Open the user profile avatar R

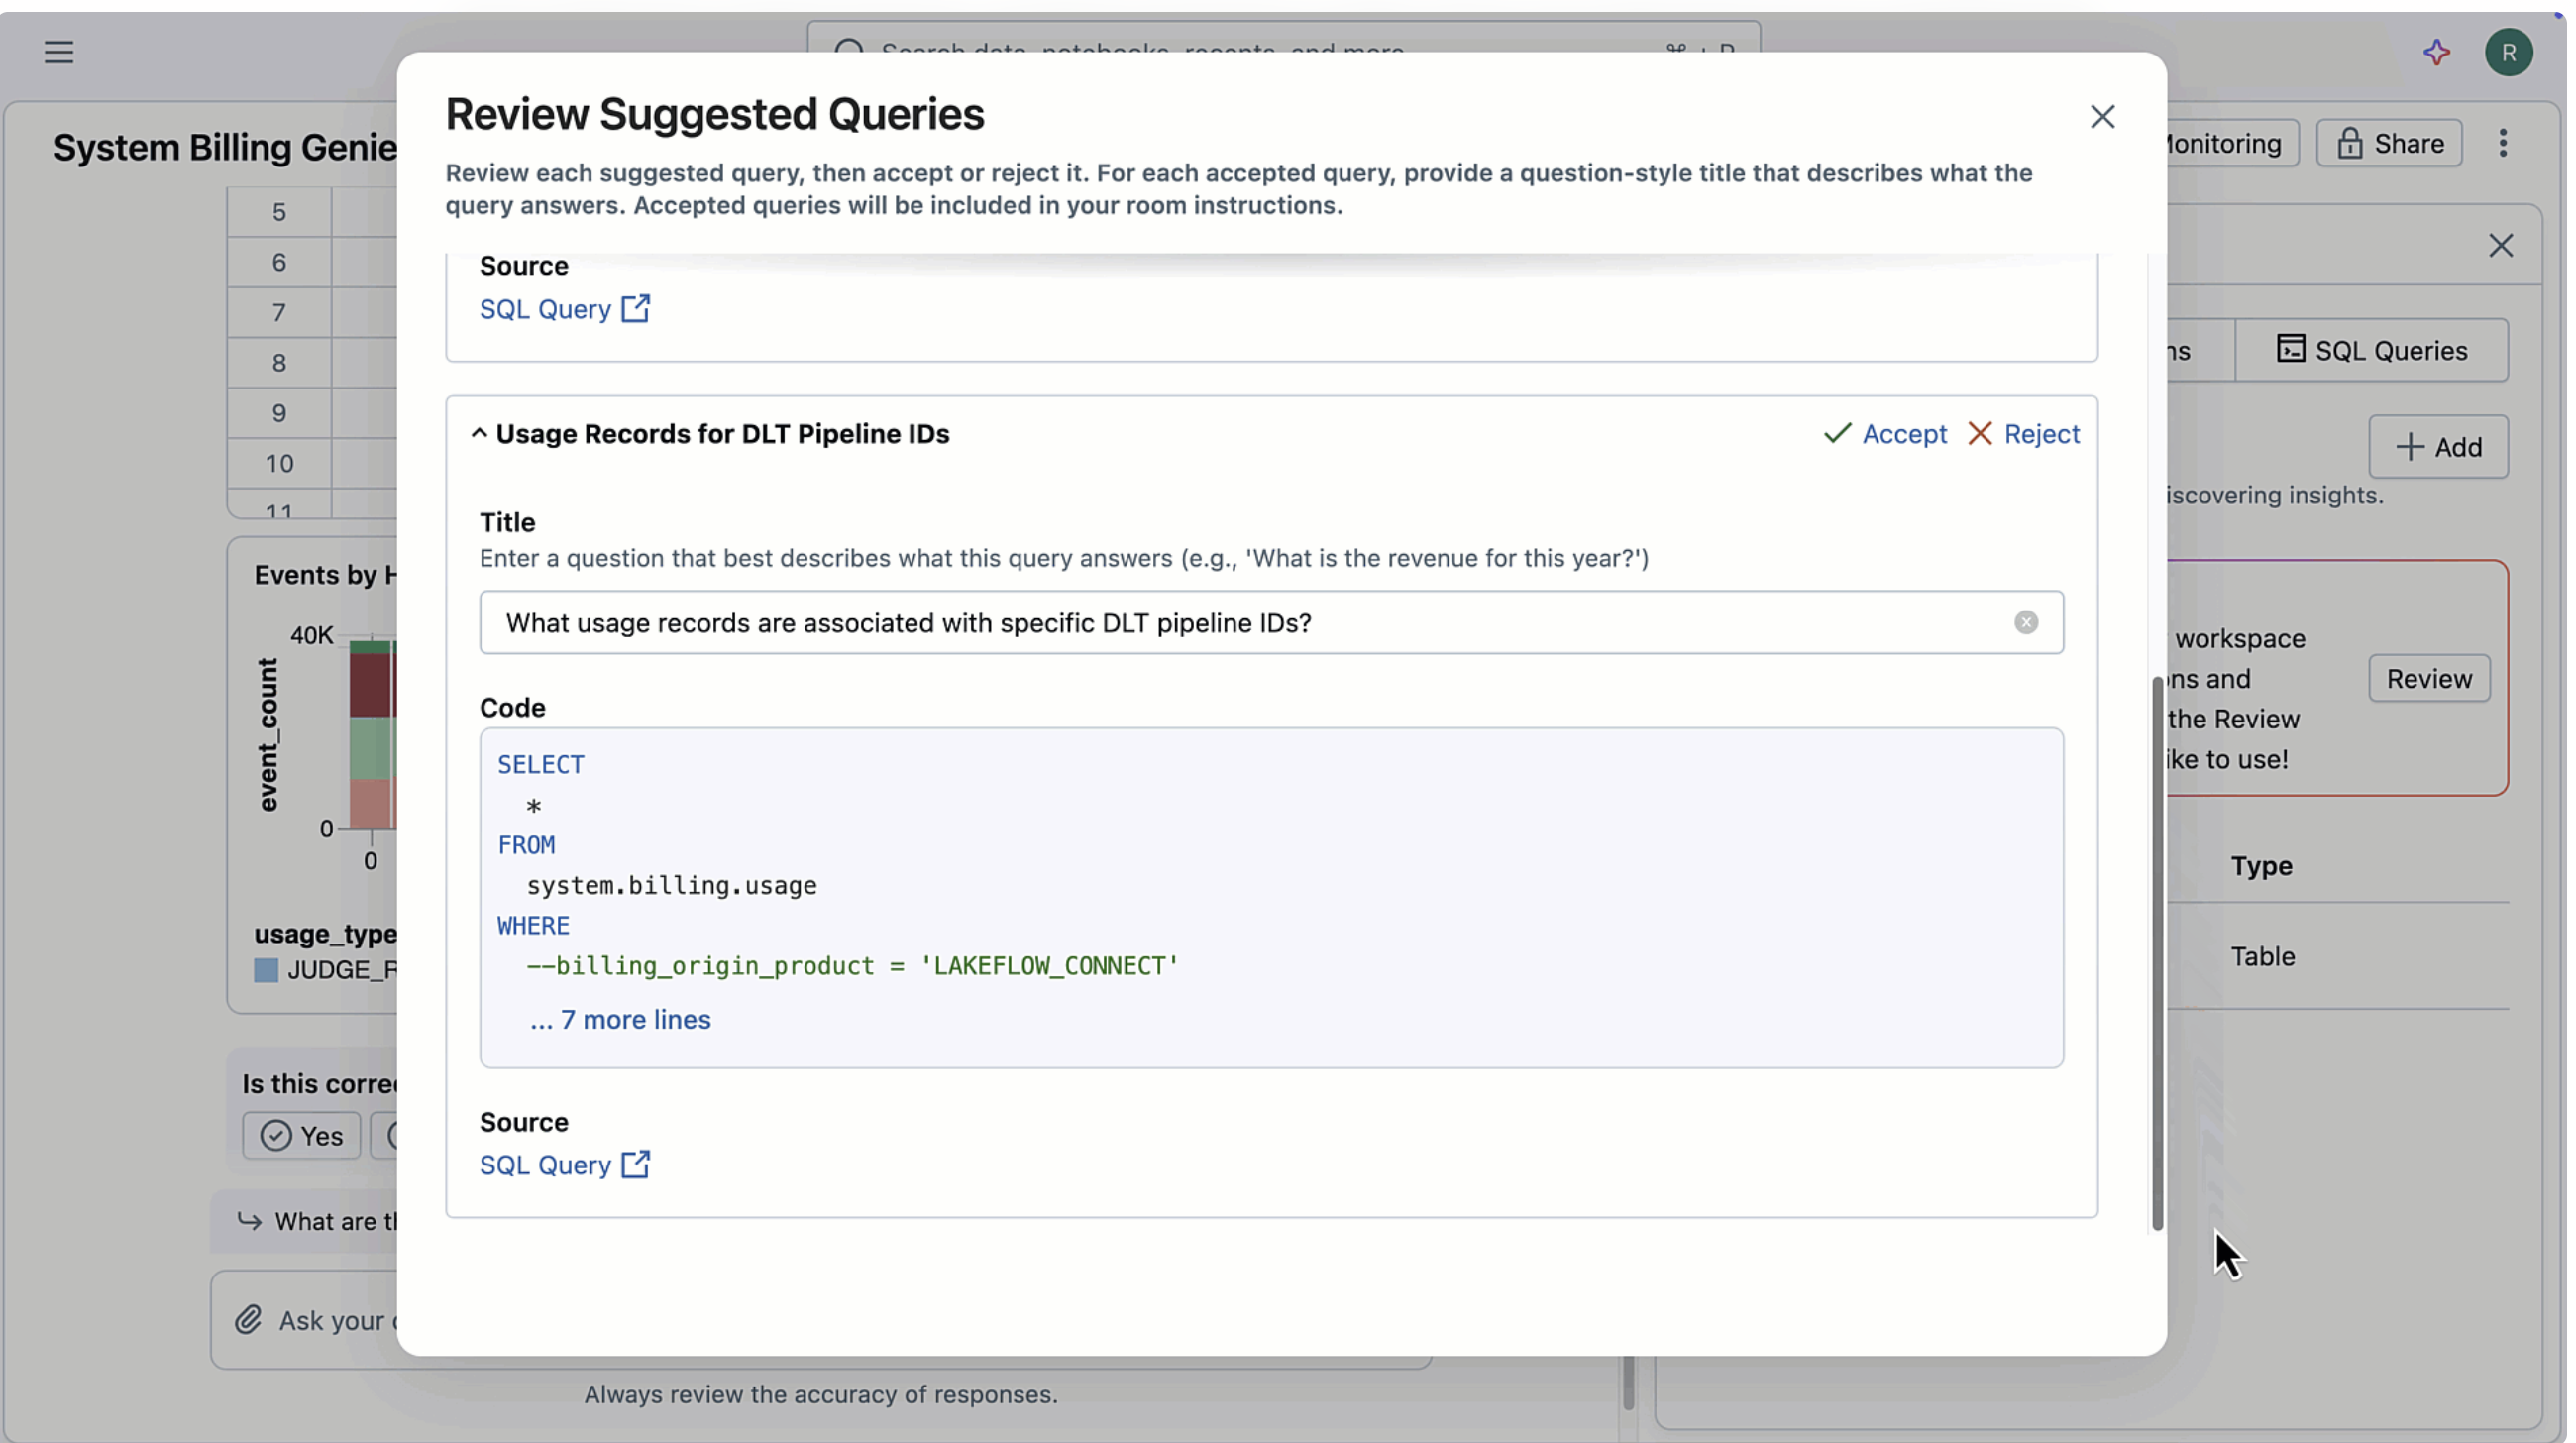pyautogui.click(x=2508, y=53)
